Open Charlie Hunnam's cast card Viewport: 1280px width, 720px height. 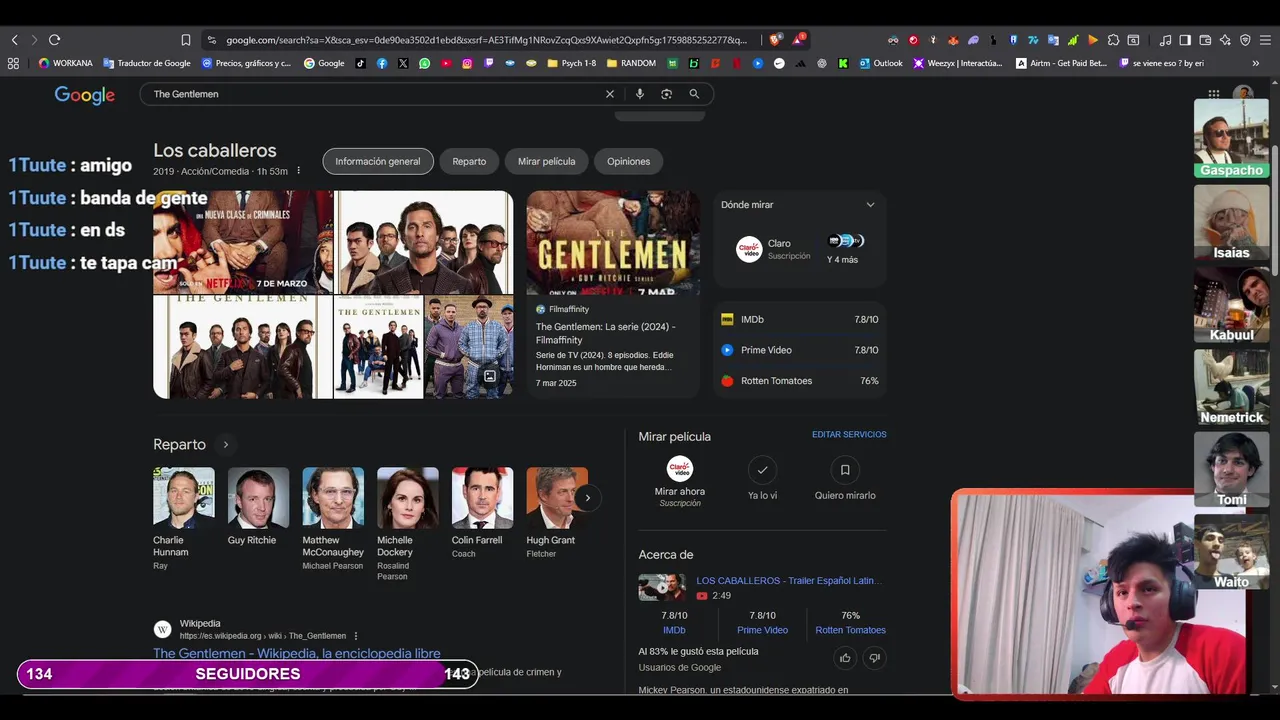183,520
